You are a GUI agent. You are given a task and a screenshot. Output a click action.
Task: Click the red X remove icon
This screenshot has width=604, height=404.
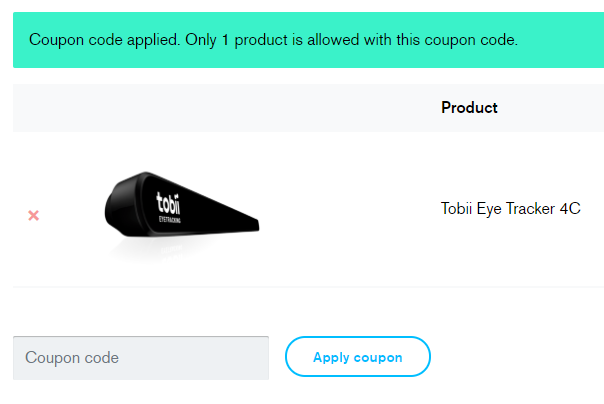point(34,215)
